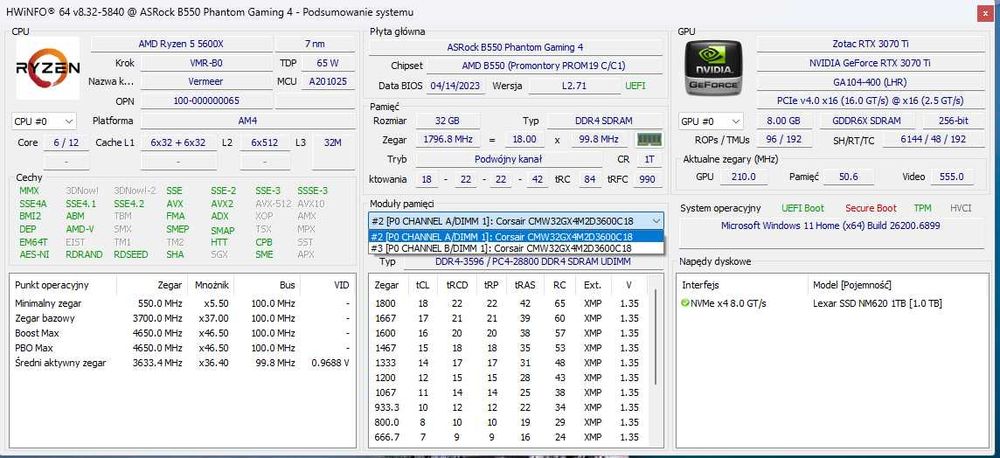Click the AMD Ryzen logo image
The image size is (1000, 458).
[x=48, y=68]
